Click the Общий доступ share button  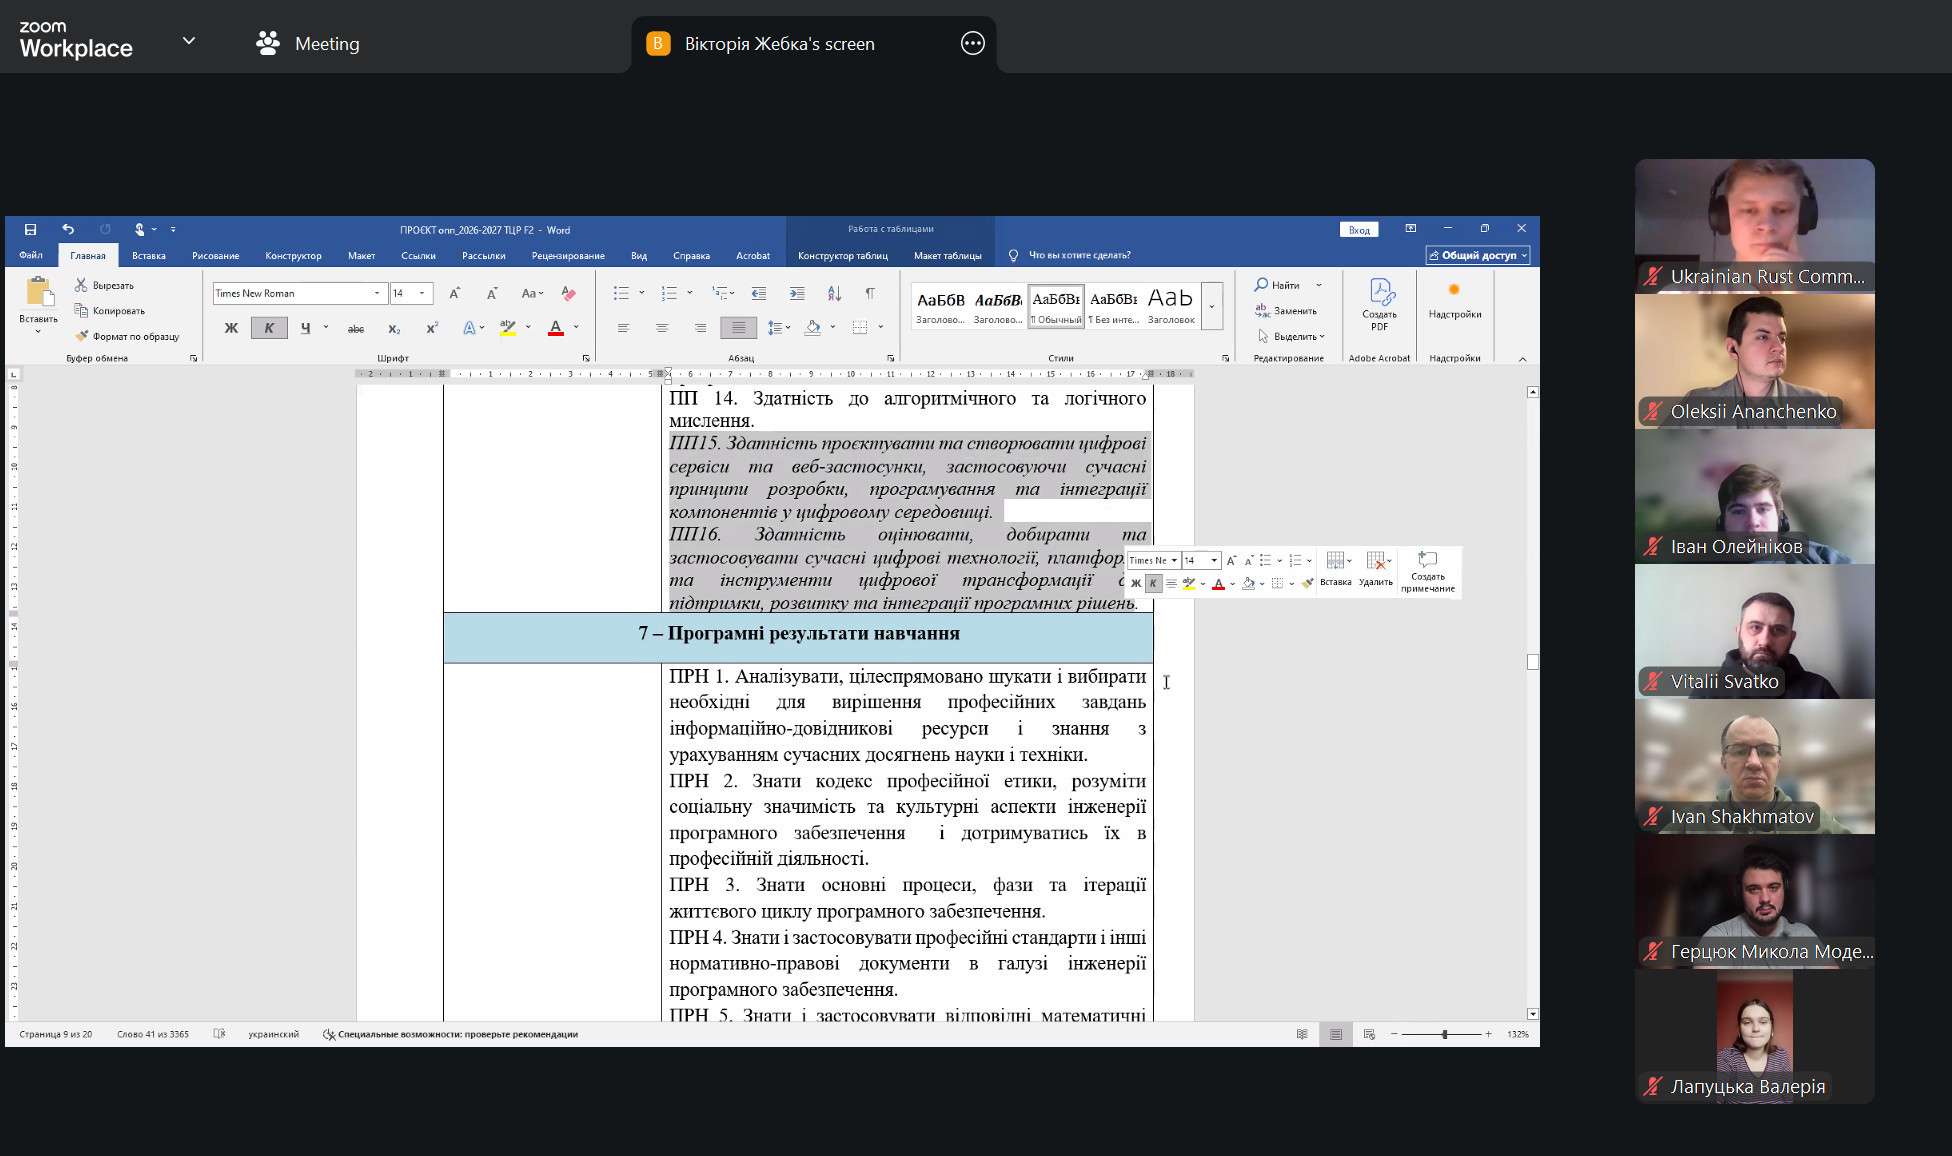coord(1478,256)
